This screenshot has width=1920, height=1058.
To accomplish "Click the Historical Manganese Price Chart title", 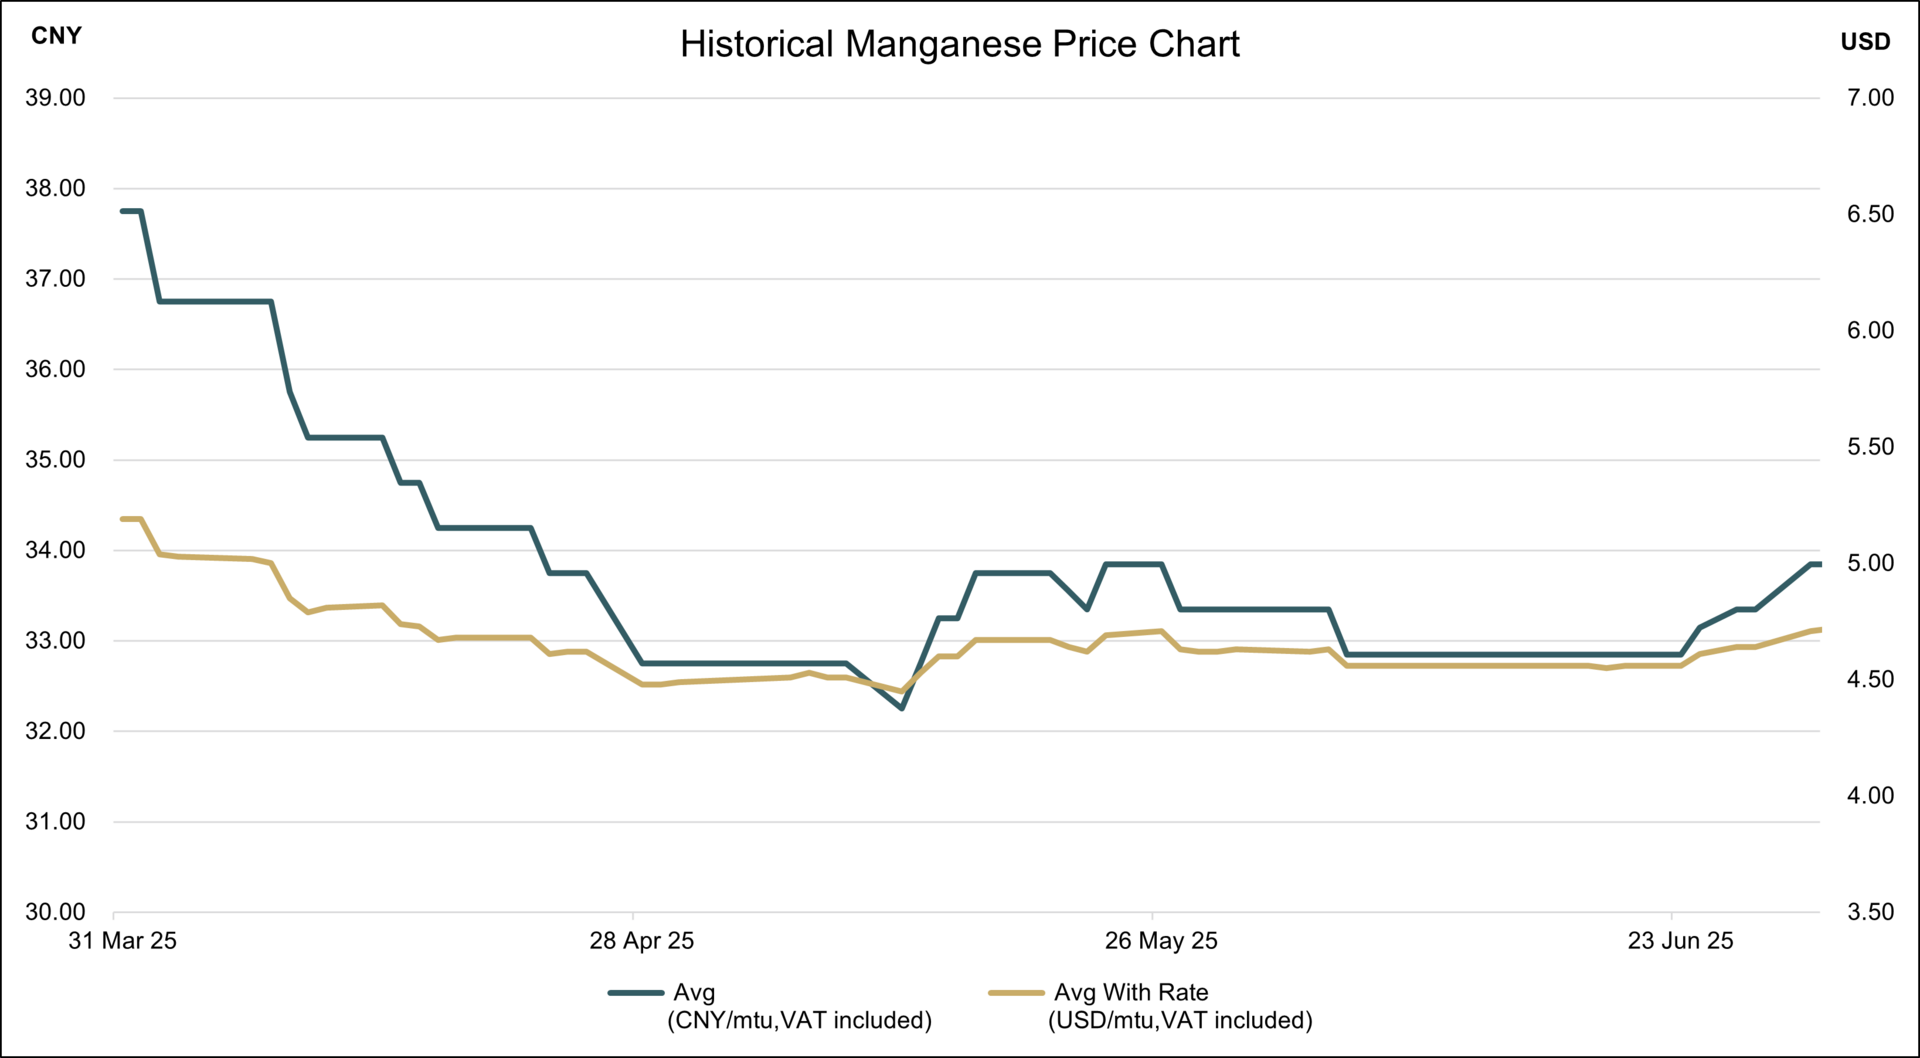I will pyautogui.click(x=959, y=45).
